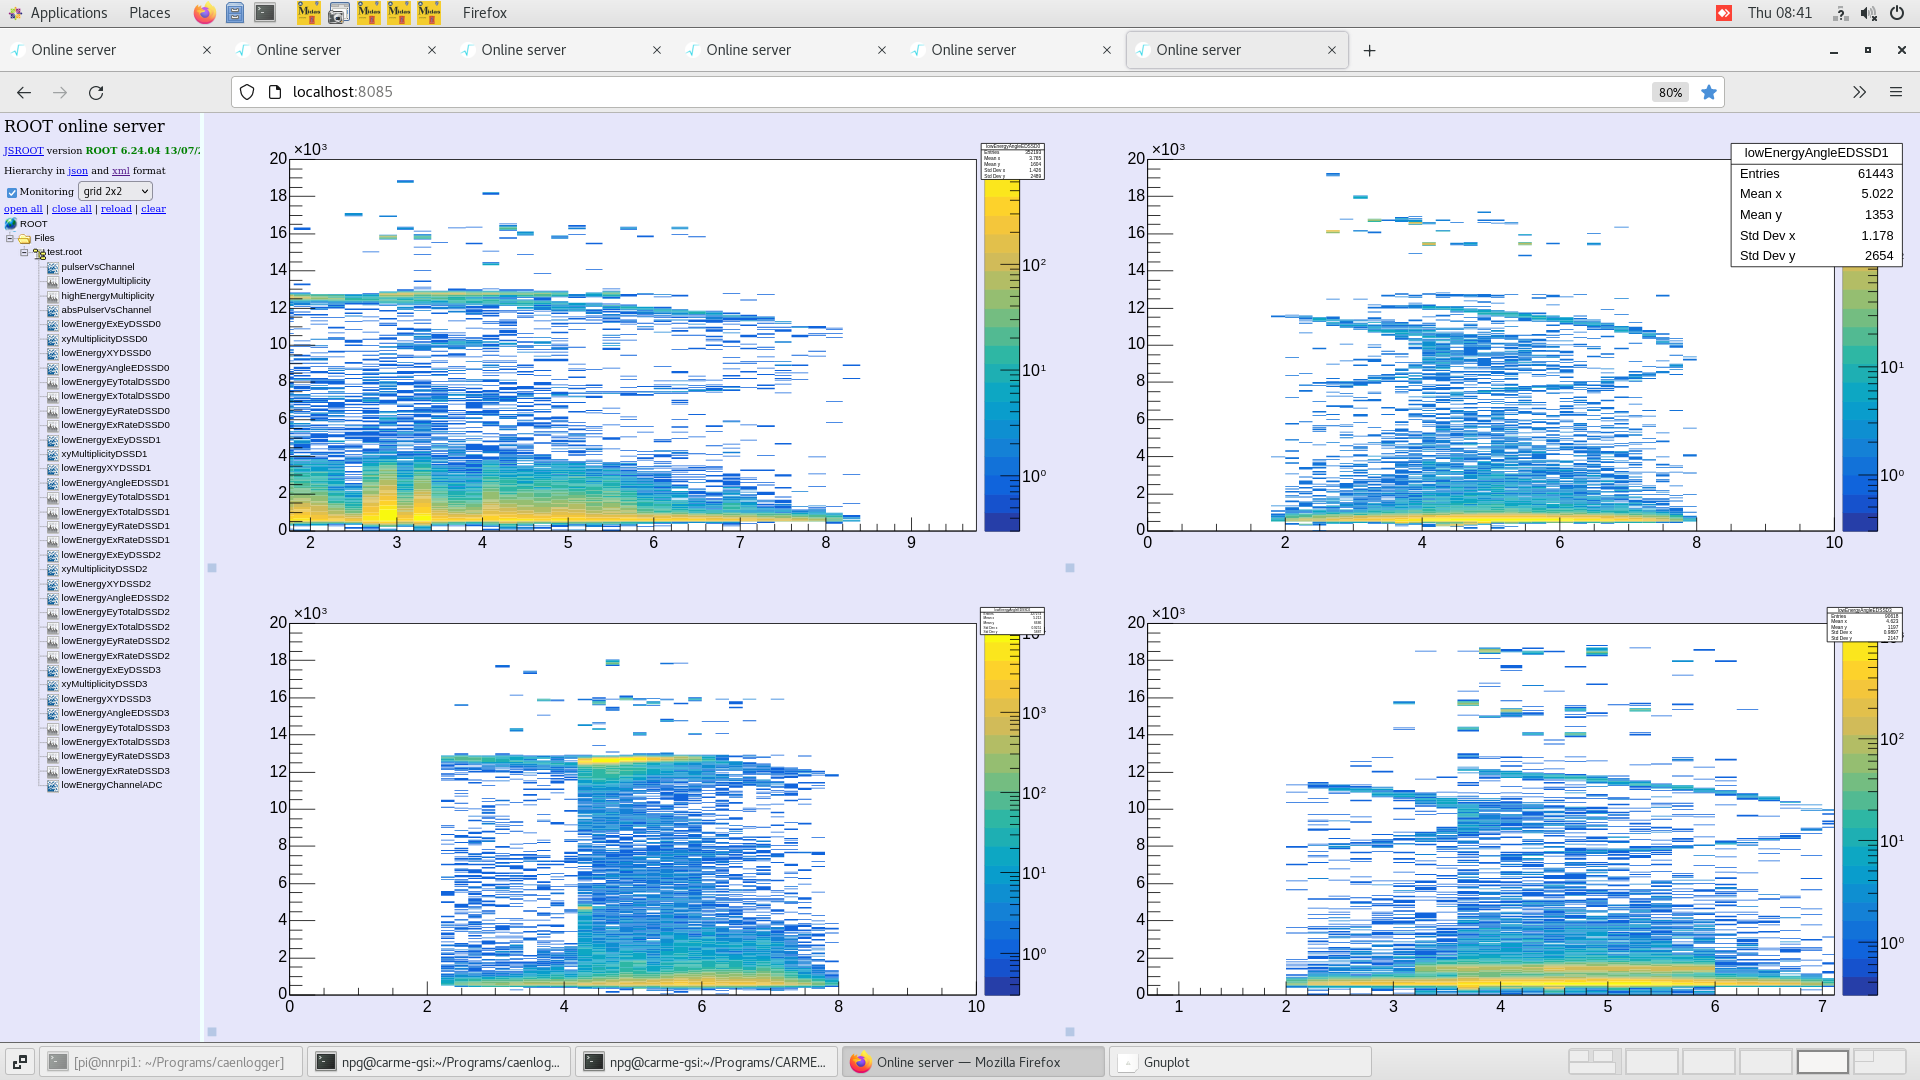Open the grid 2x2 layout dropdown
The image size is (1920, 1080).
coord(115,191)
